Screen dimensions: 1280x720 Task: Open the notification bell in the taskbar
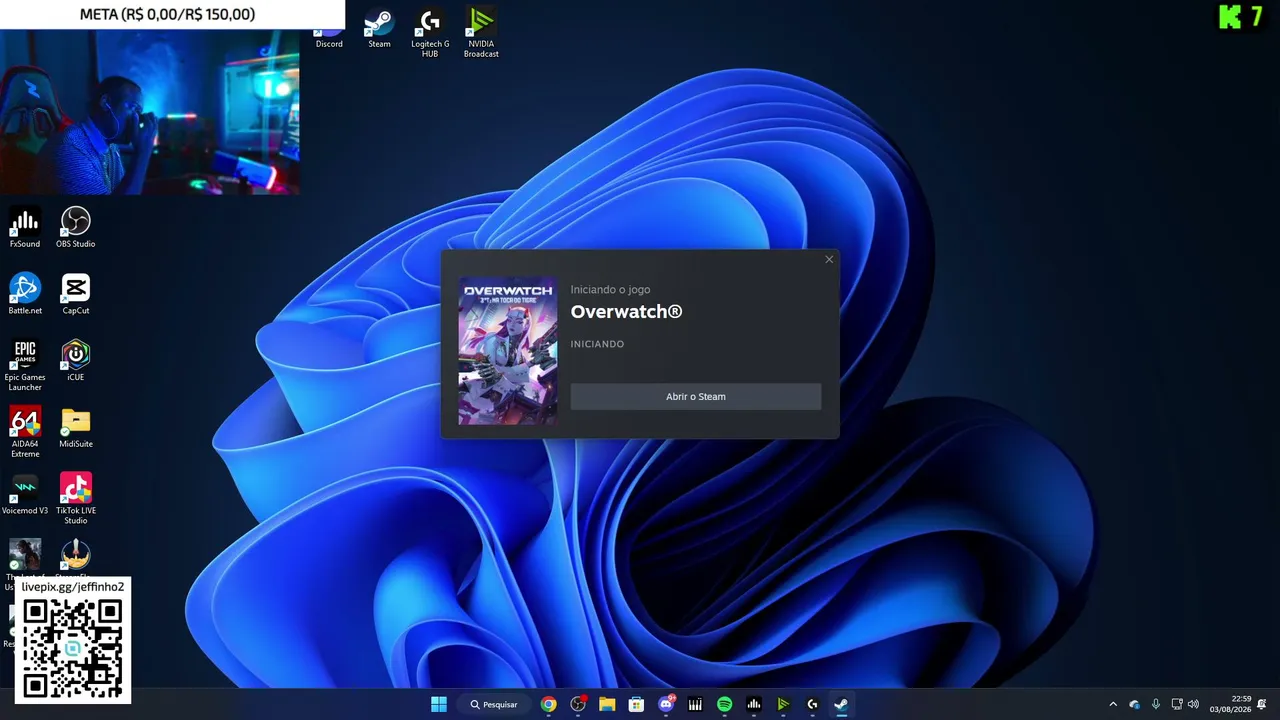(1262, 704)
